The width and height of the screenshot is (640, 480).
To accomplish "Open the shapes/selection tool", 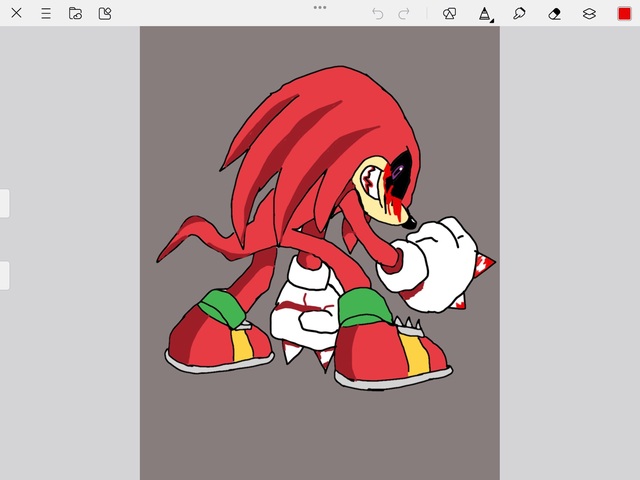I will point(449,13).
